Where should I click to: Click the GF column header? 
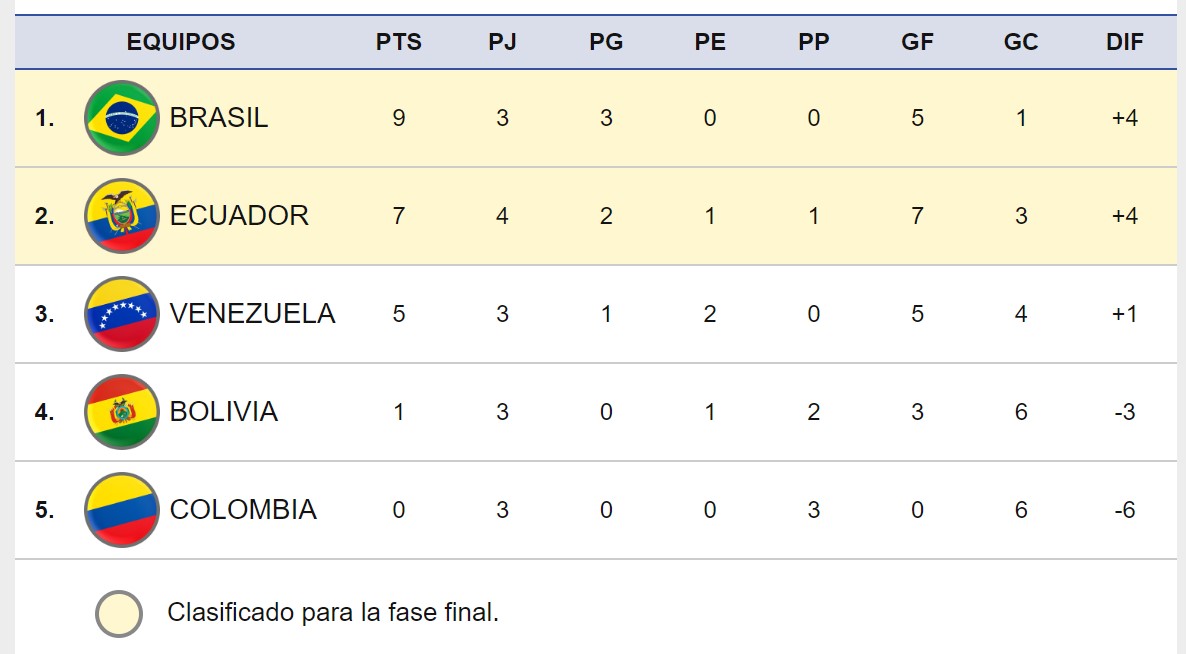[x=917, y=42]
